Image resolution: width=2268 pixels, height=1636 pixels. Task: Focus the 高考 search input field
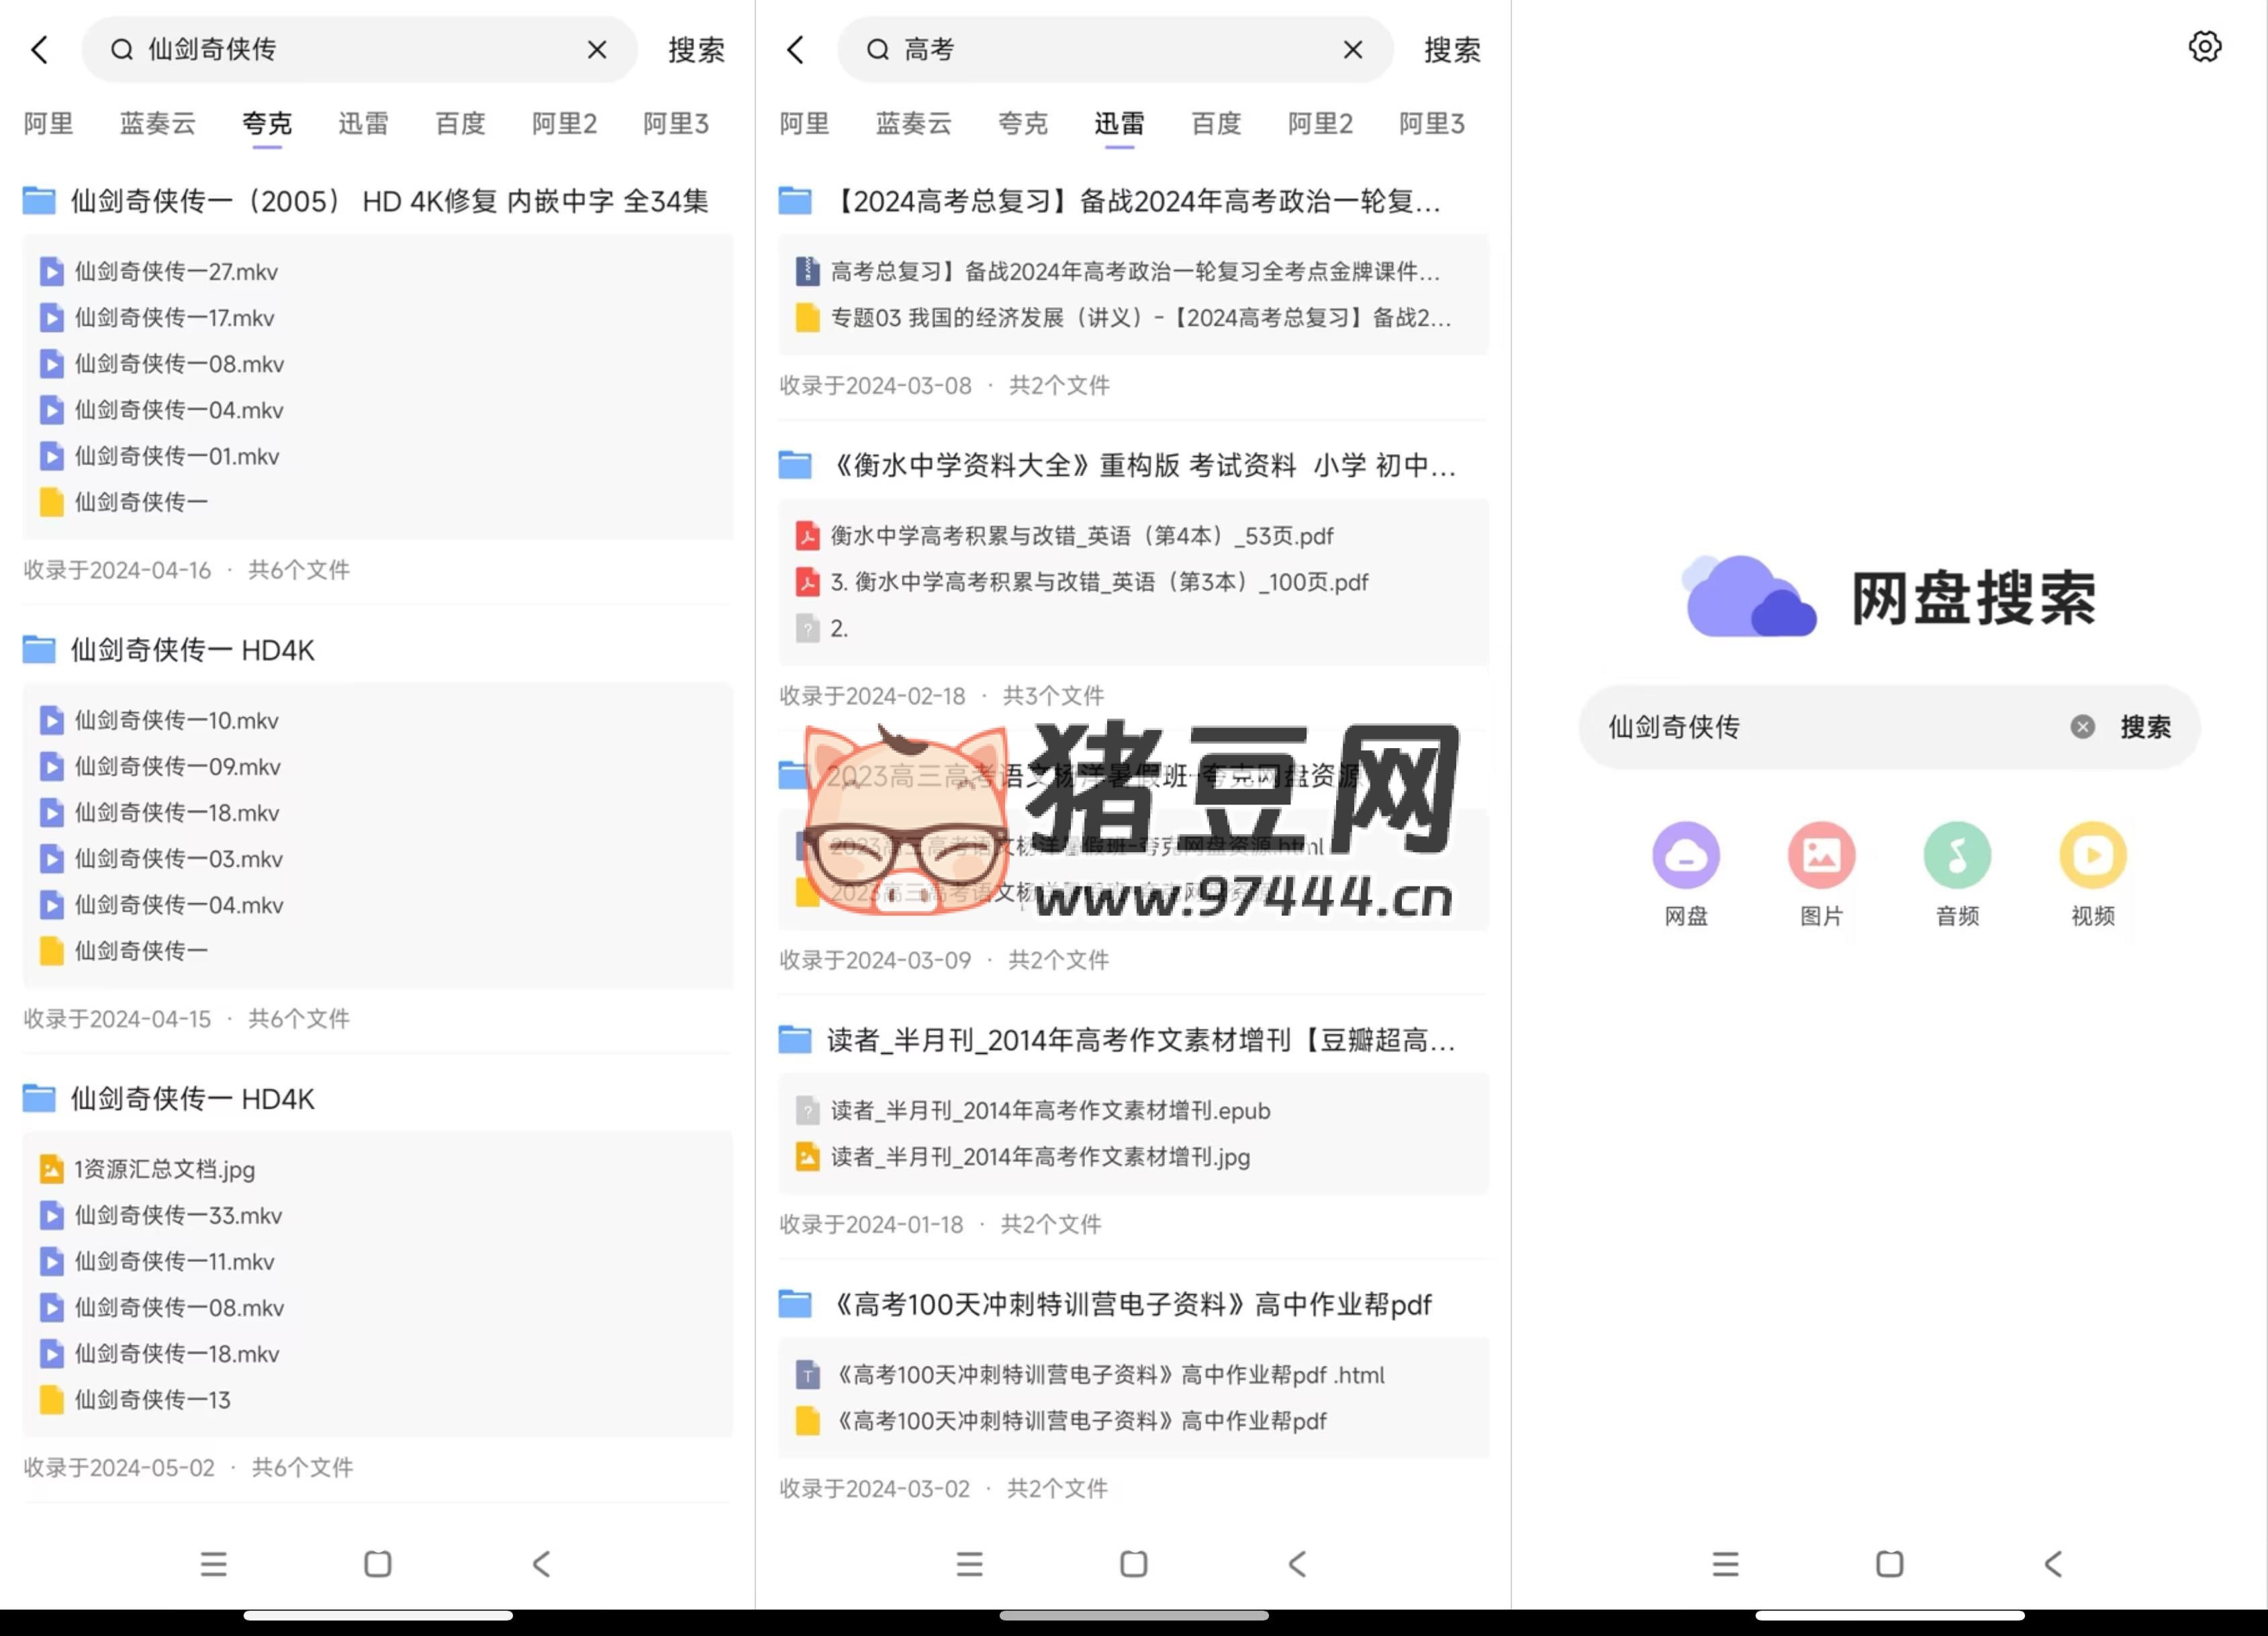[x=1115, y=50]
